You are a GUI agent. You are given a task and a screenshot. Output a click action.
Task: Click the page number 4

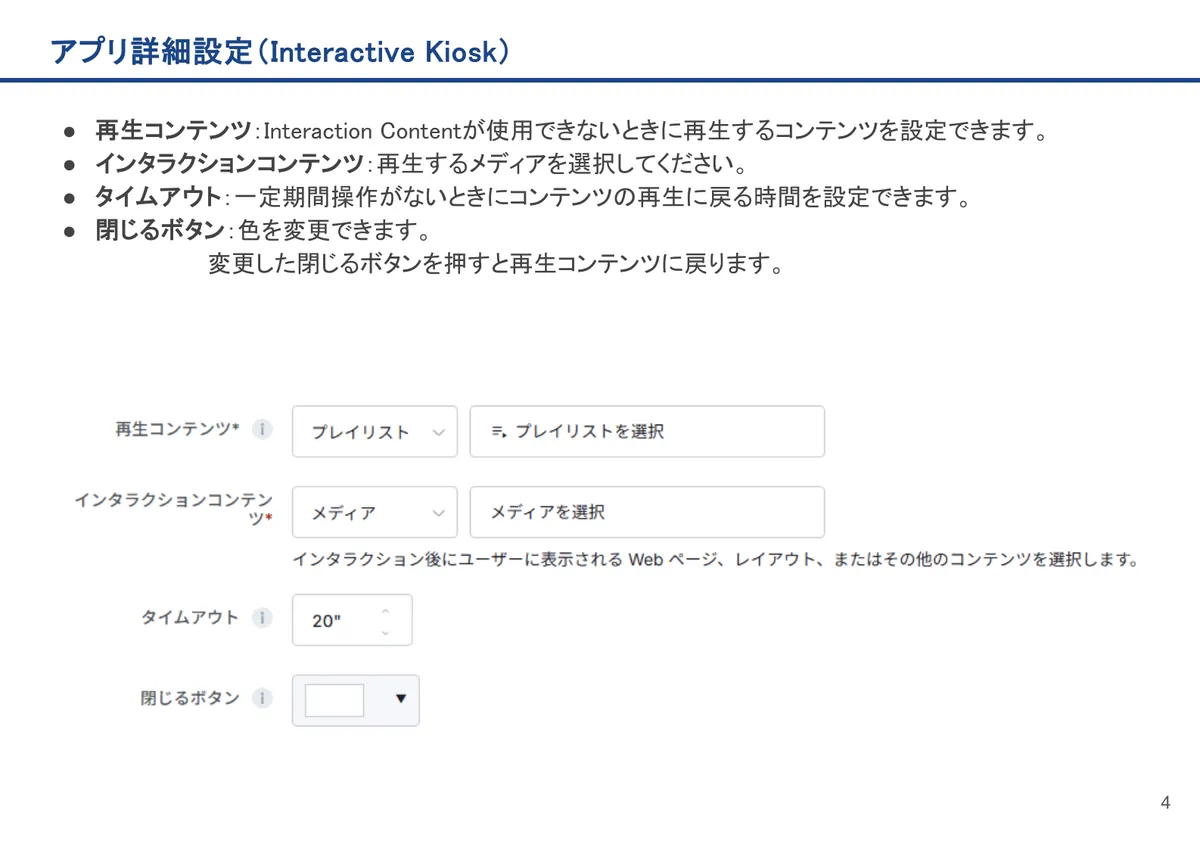point(1165,802)
